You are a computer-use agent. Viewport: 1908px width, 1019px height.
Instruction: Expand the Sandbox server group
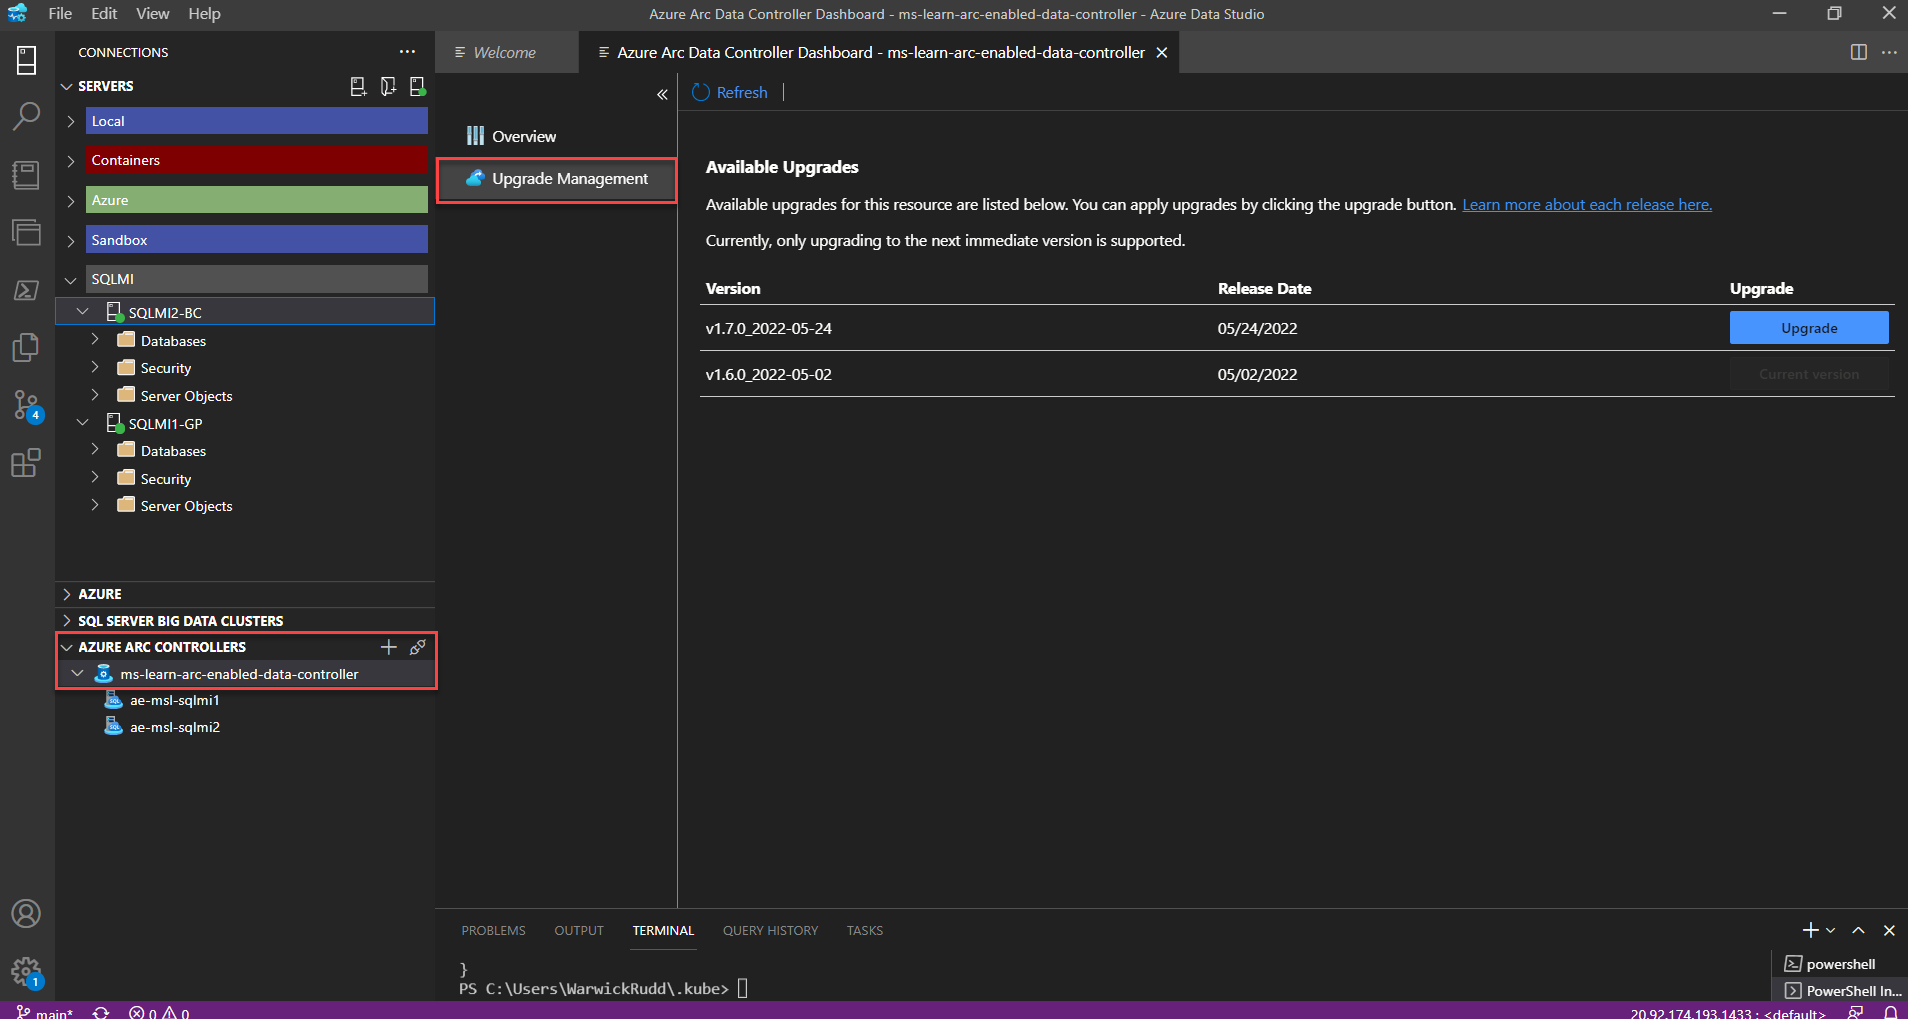71,240
